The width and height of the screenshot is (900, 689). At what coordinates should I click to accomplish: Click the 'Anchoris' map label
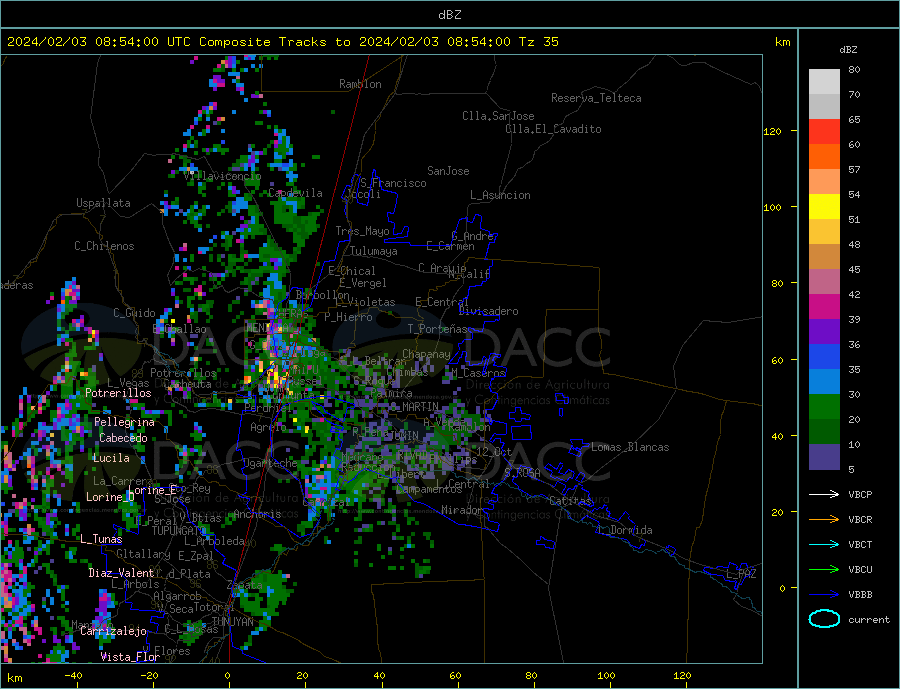[x=257, y=514]
